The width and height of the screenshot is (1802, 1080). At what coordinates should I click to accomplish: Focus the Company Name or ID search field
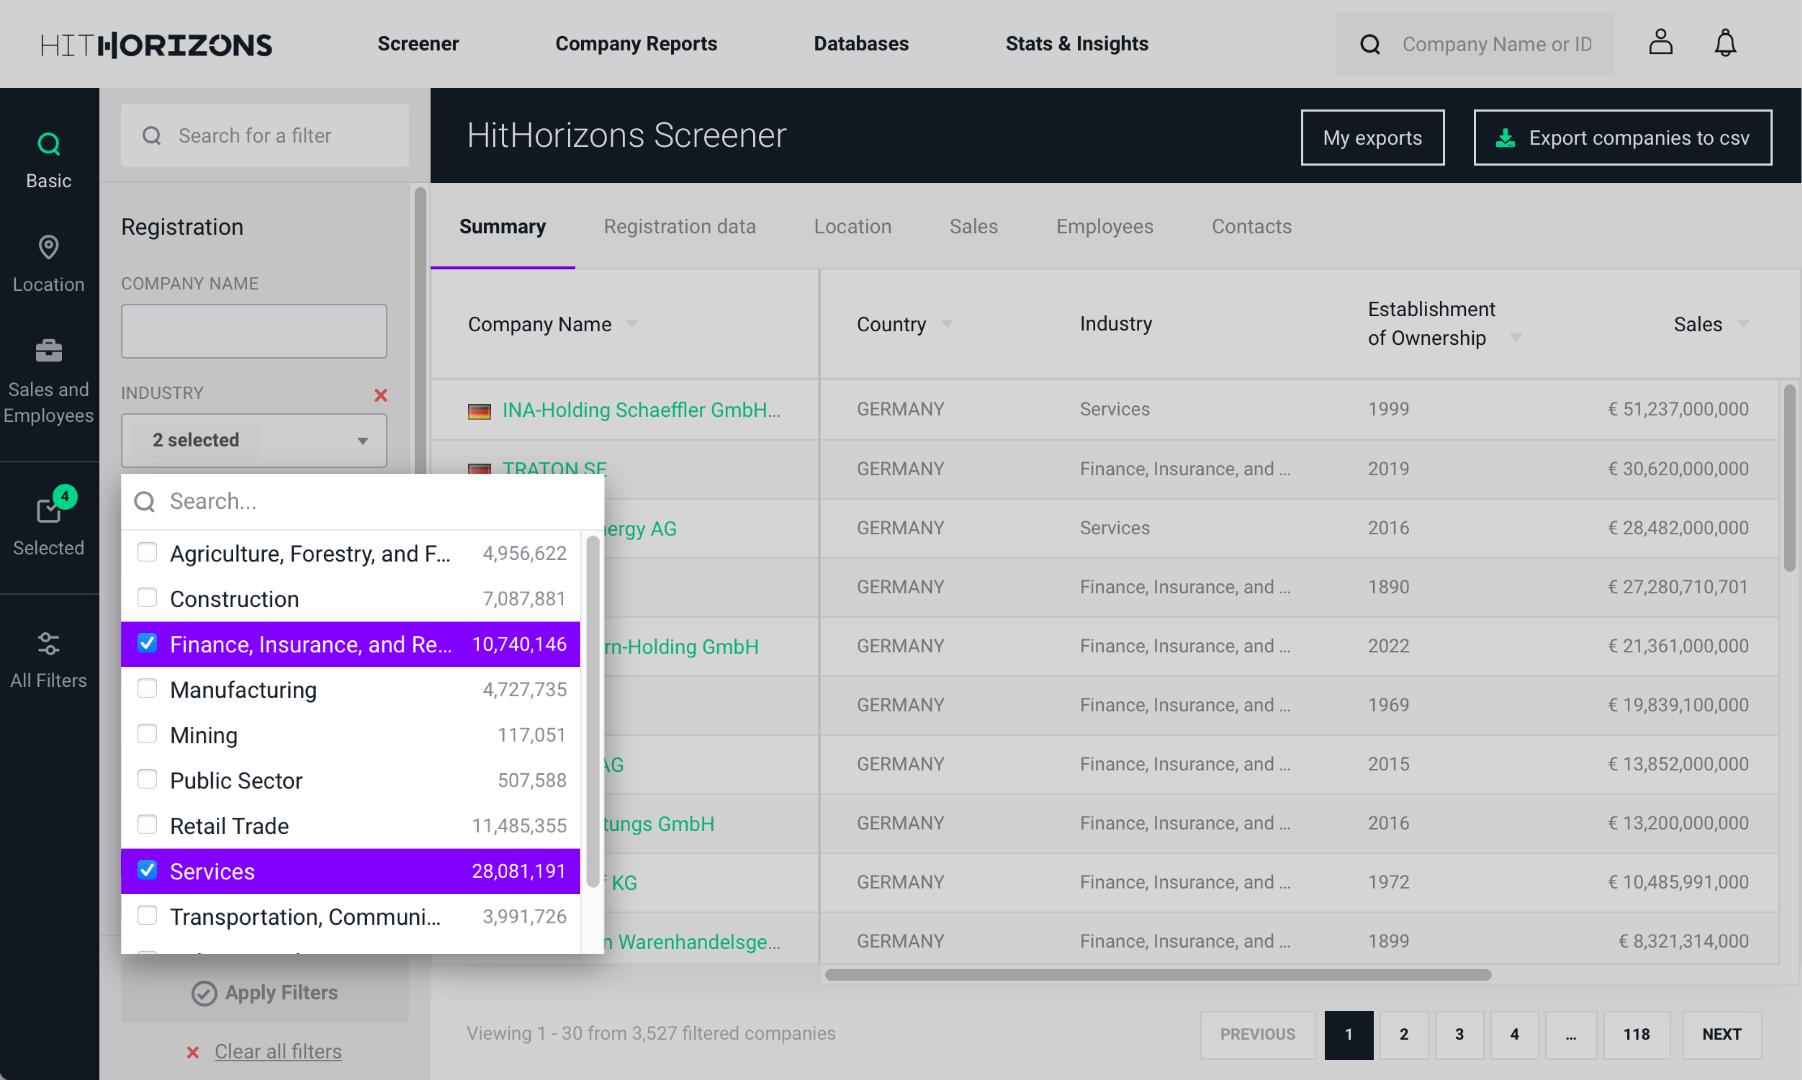[1475, 44]
